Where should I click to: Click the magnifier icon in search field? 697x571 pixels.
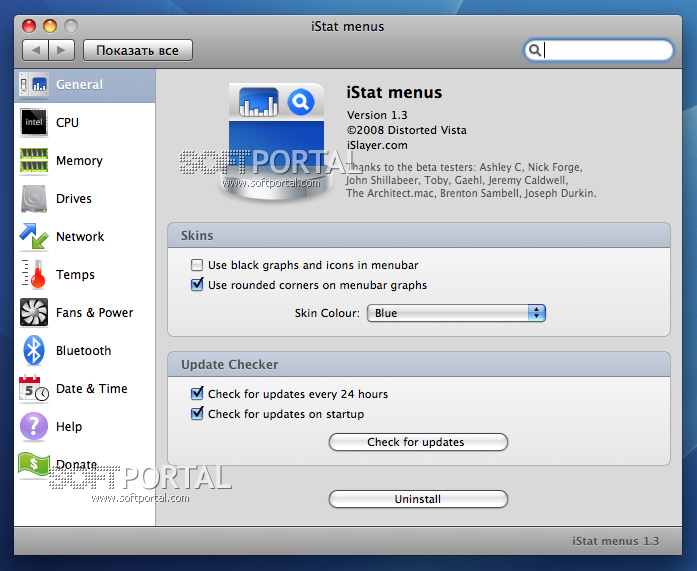tap(535, 50)
